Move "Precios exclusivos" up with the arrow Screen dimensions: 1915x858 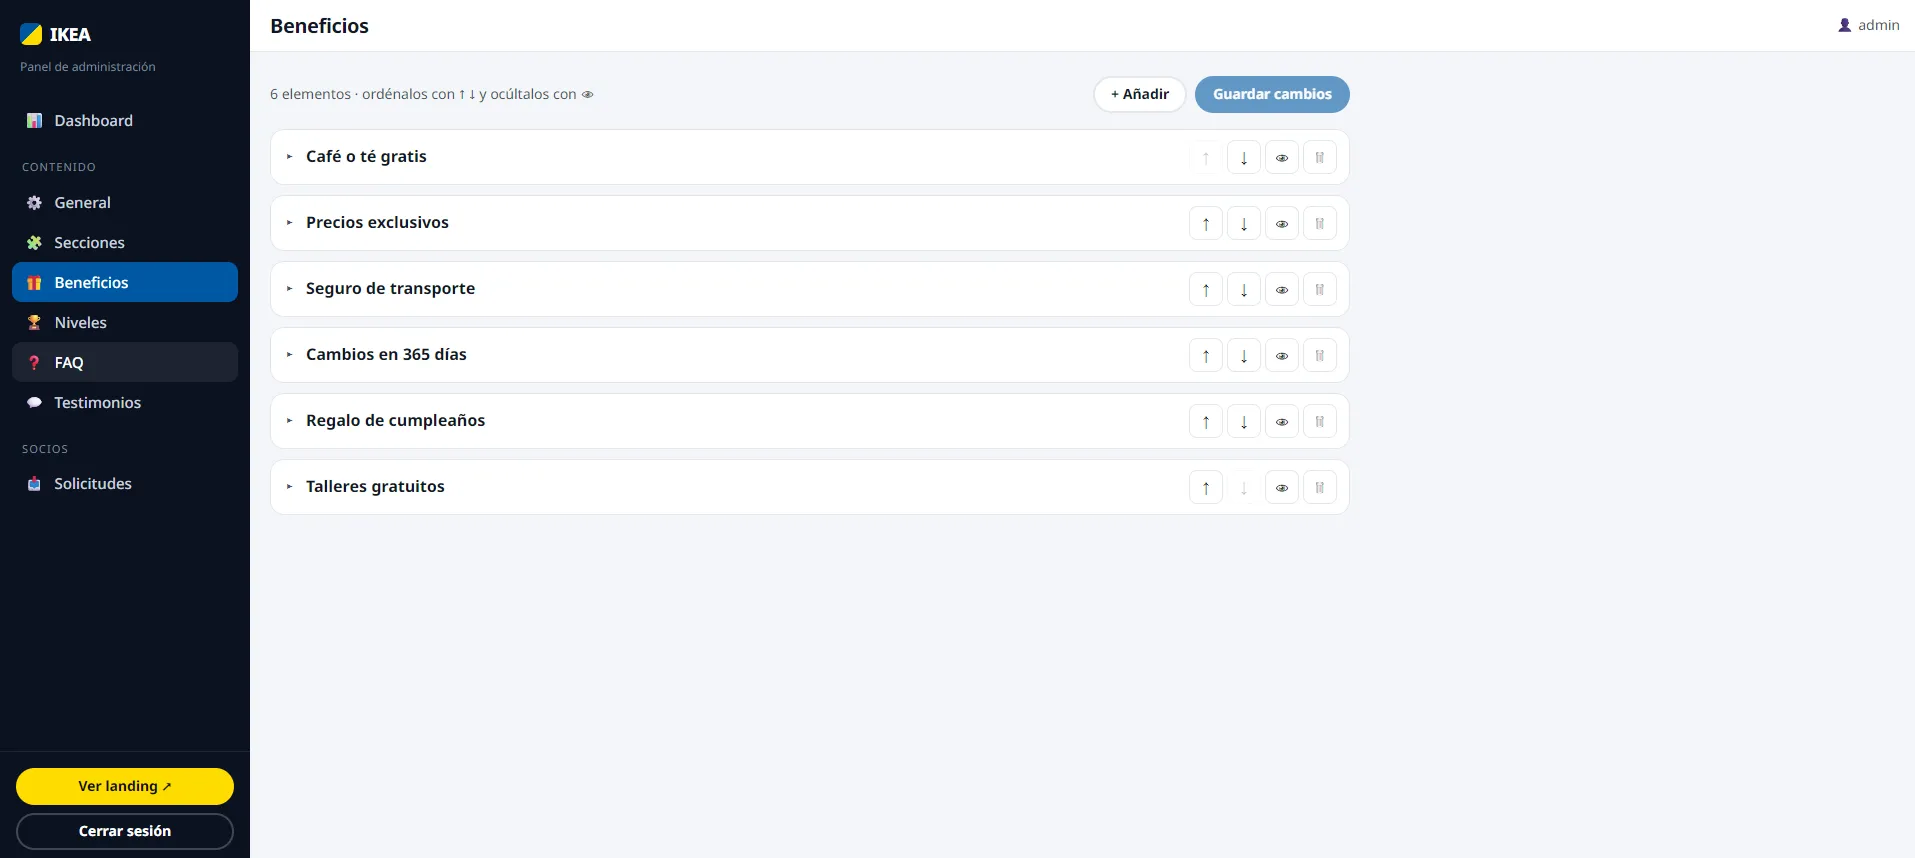[x=1206, y=223]
